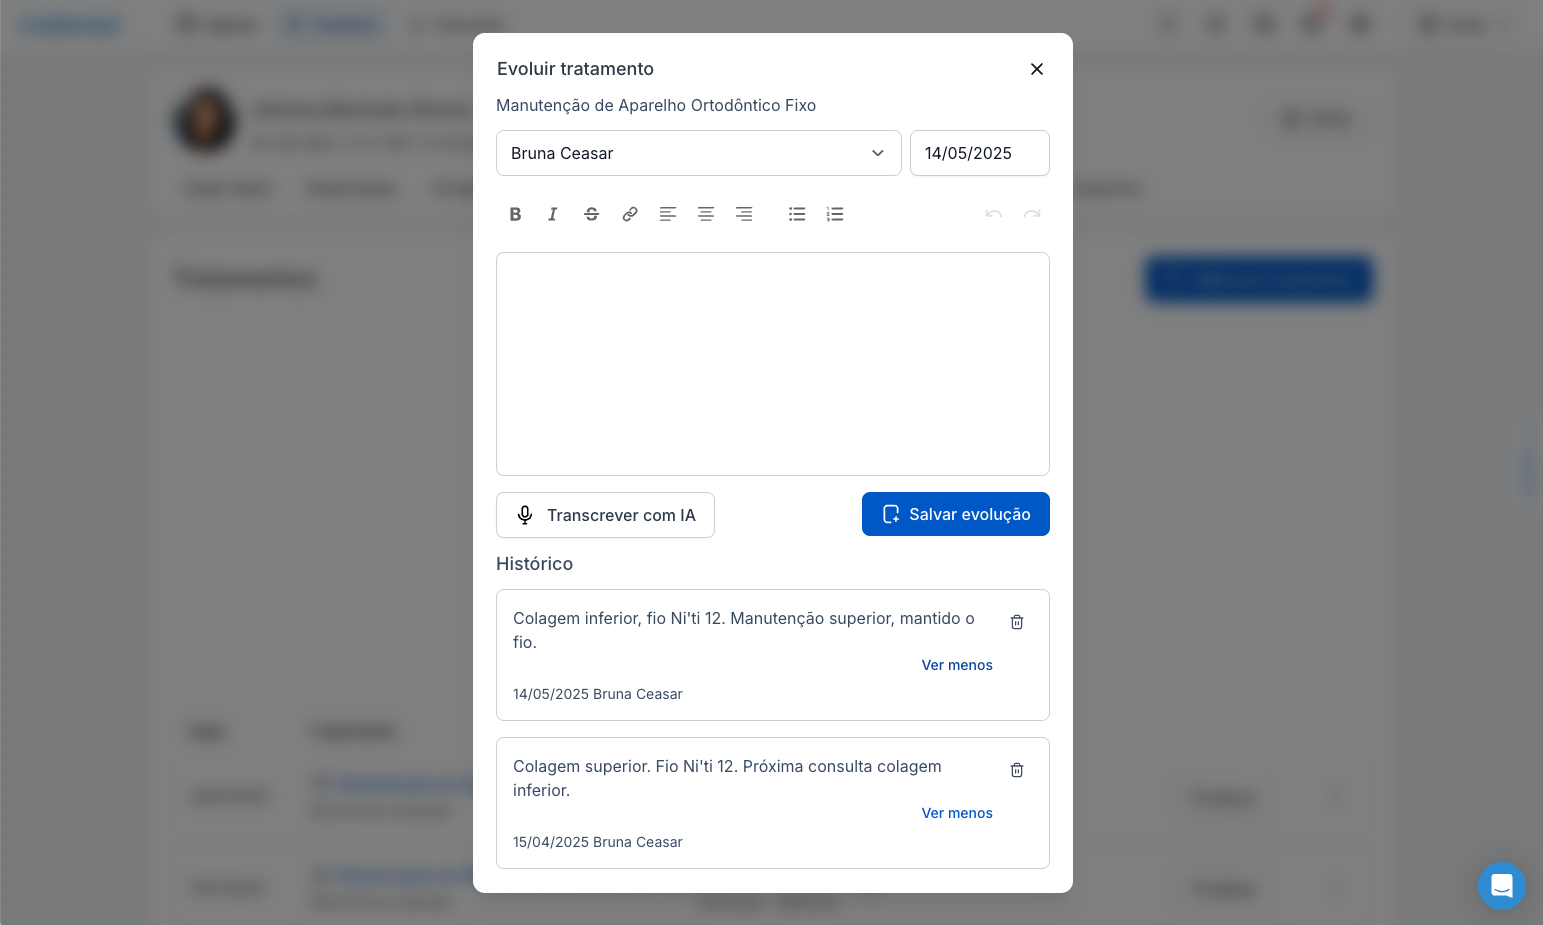Close the Evoluir tratamento dialog
This screenshot has width=1543, height=925.
point(1037,69)
